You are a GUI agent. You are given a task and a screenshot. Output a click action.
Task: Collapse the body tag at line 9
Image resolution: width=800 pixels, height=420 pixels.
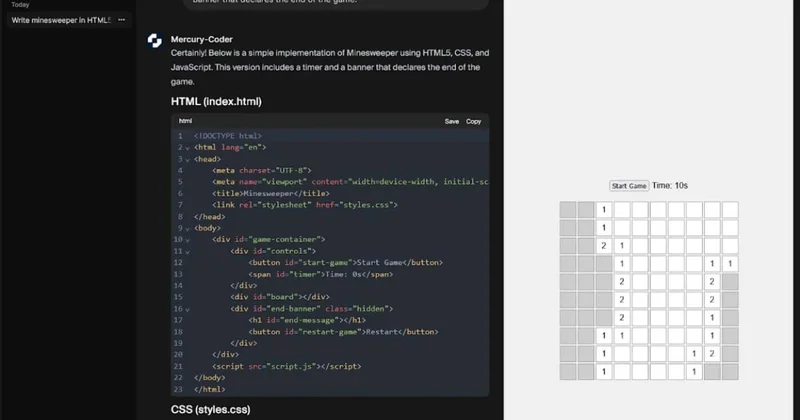187,228
